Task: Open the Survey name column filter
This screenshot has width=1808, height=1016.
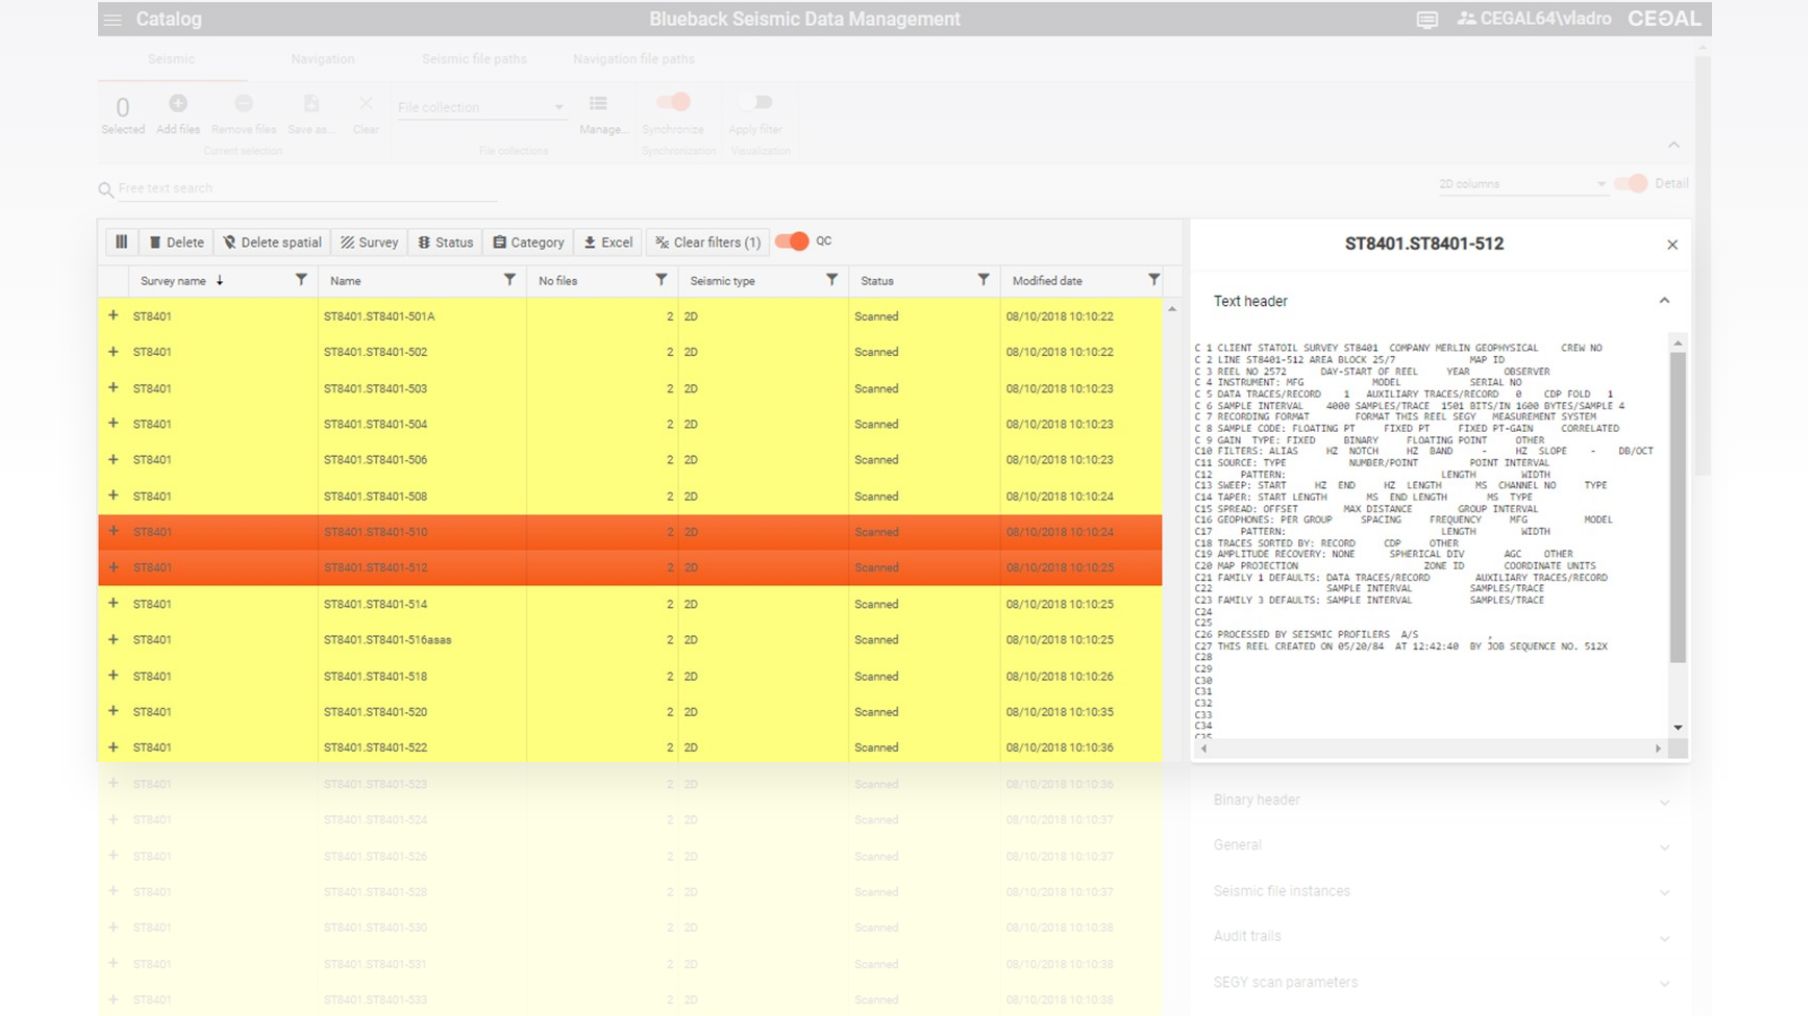Action: pos(301,280)
